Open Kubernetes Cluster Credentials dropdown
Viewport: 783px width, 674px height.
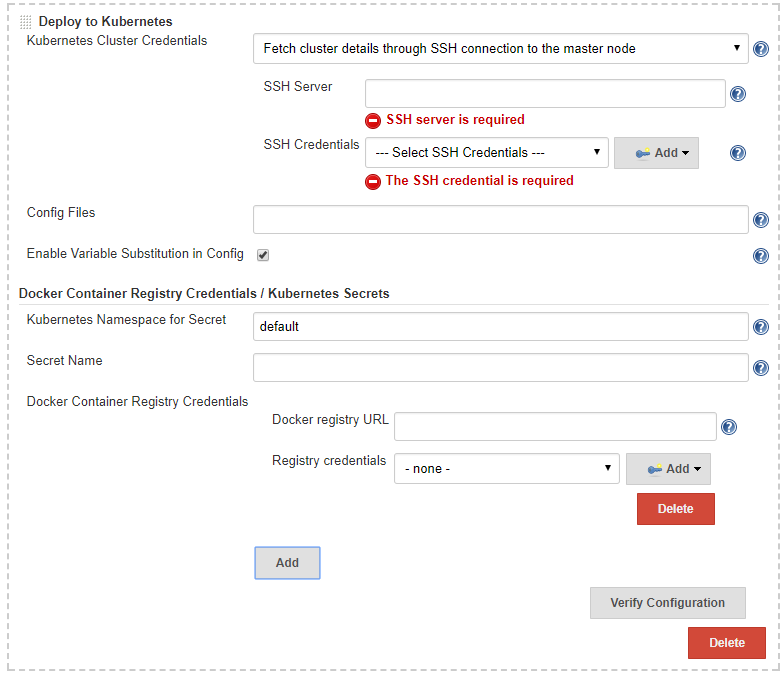500,48
